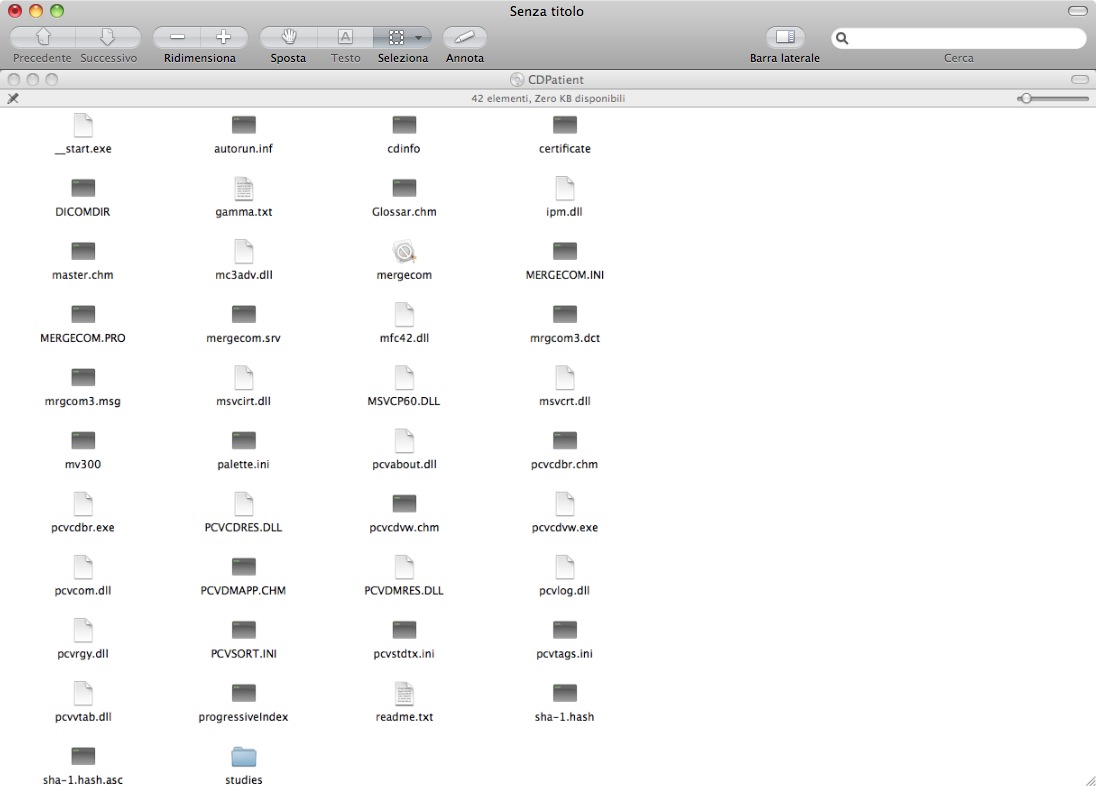Click the Cerca search field

[958, 38]
